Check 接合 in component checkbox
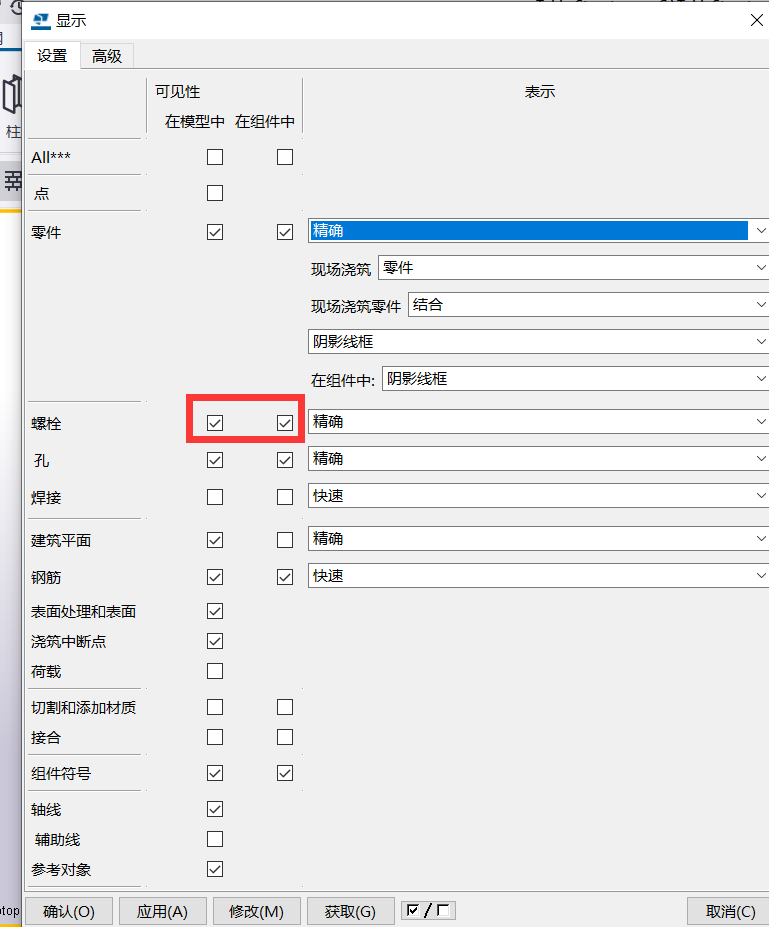This screenshot has width=769, height=927. tap(285, 737)
